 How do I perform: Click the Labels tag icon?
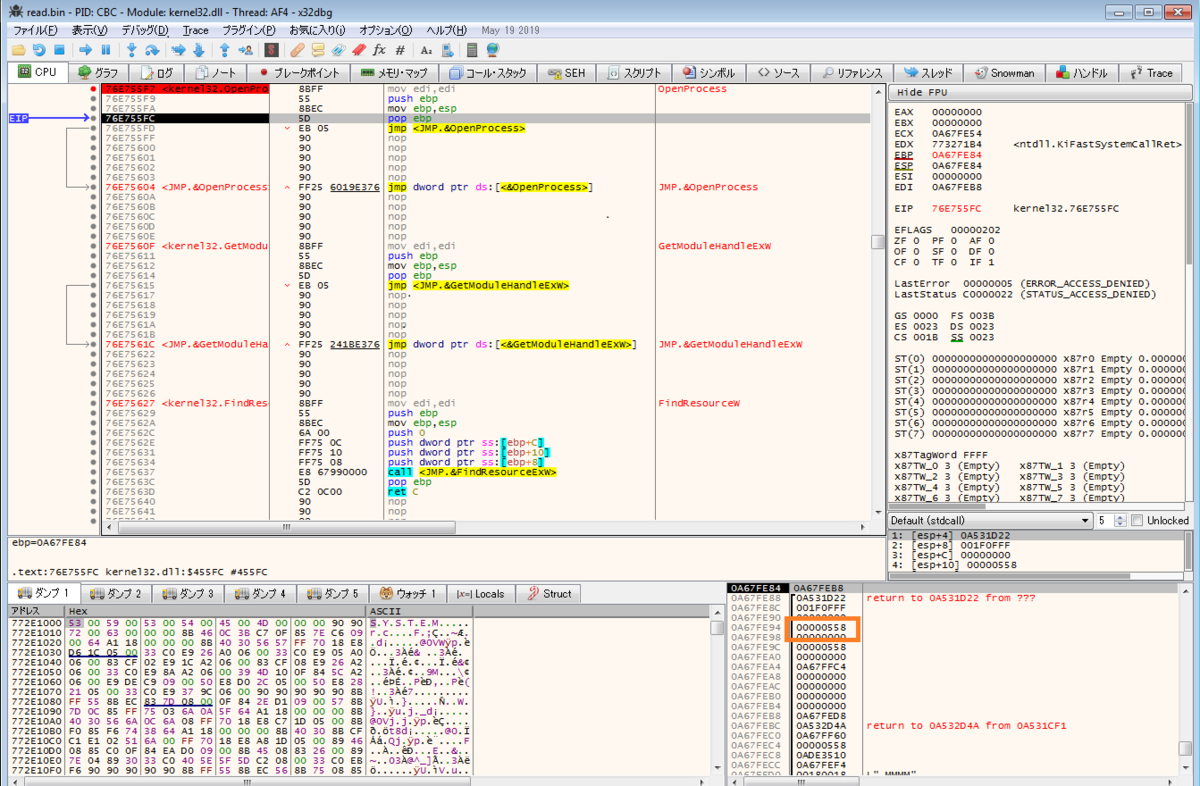coord(338,49)
